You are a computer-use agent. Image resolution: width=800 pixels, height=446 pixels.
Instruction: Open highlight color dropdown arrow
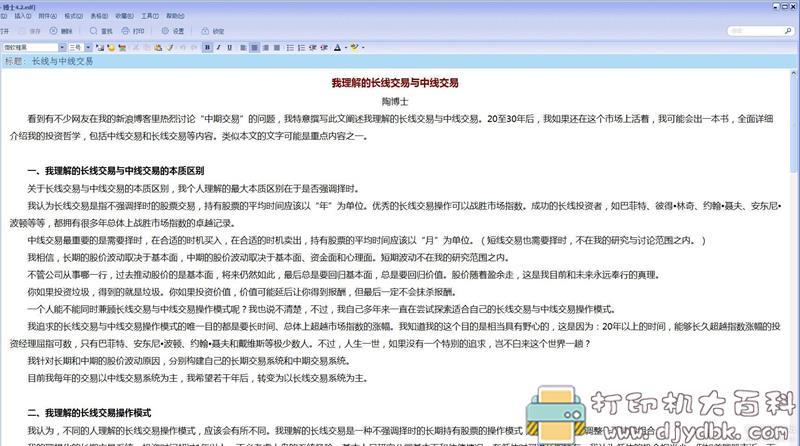(363, 47)
